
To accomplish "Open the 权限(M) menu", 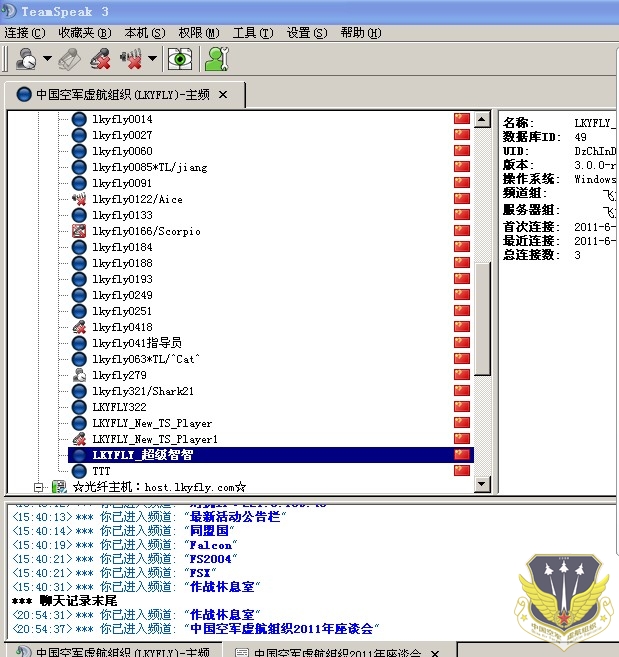I will pos(199,33).
